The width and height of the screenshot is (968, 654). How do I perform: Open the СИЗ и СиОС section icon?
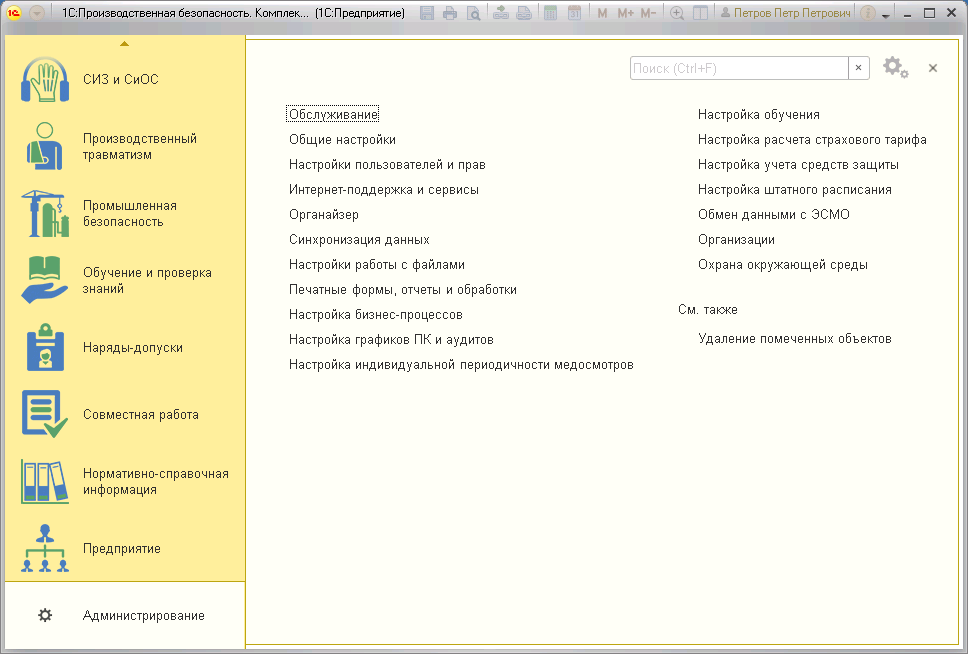tap(45, 80)
